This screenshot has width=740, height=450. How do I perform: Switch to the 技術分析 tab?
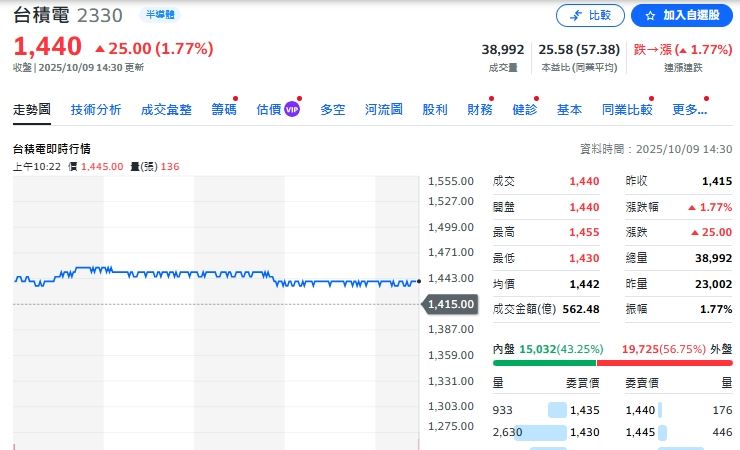coord(96,110)
